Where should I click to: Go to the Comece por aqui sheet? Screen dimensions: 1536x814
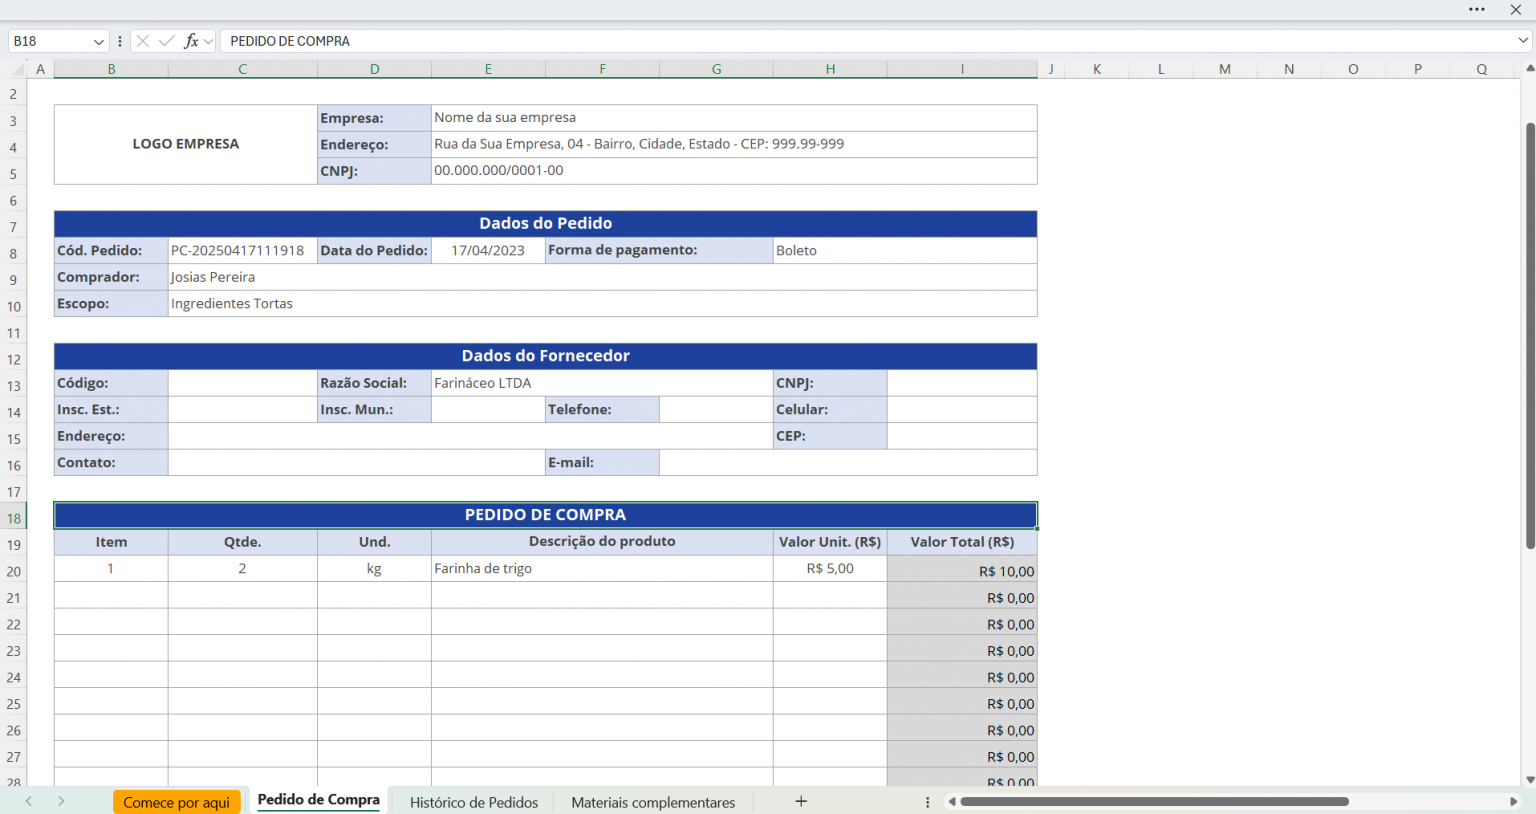pos(177,802)
